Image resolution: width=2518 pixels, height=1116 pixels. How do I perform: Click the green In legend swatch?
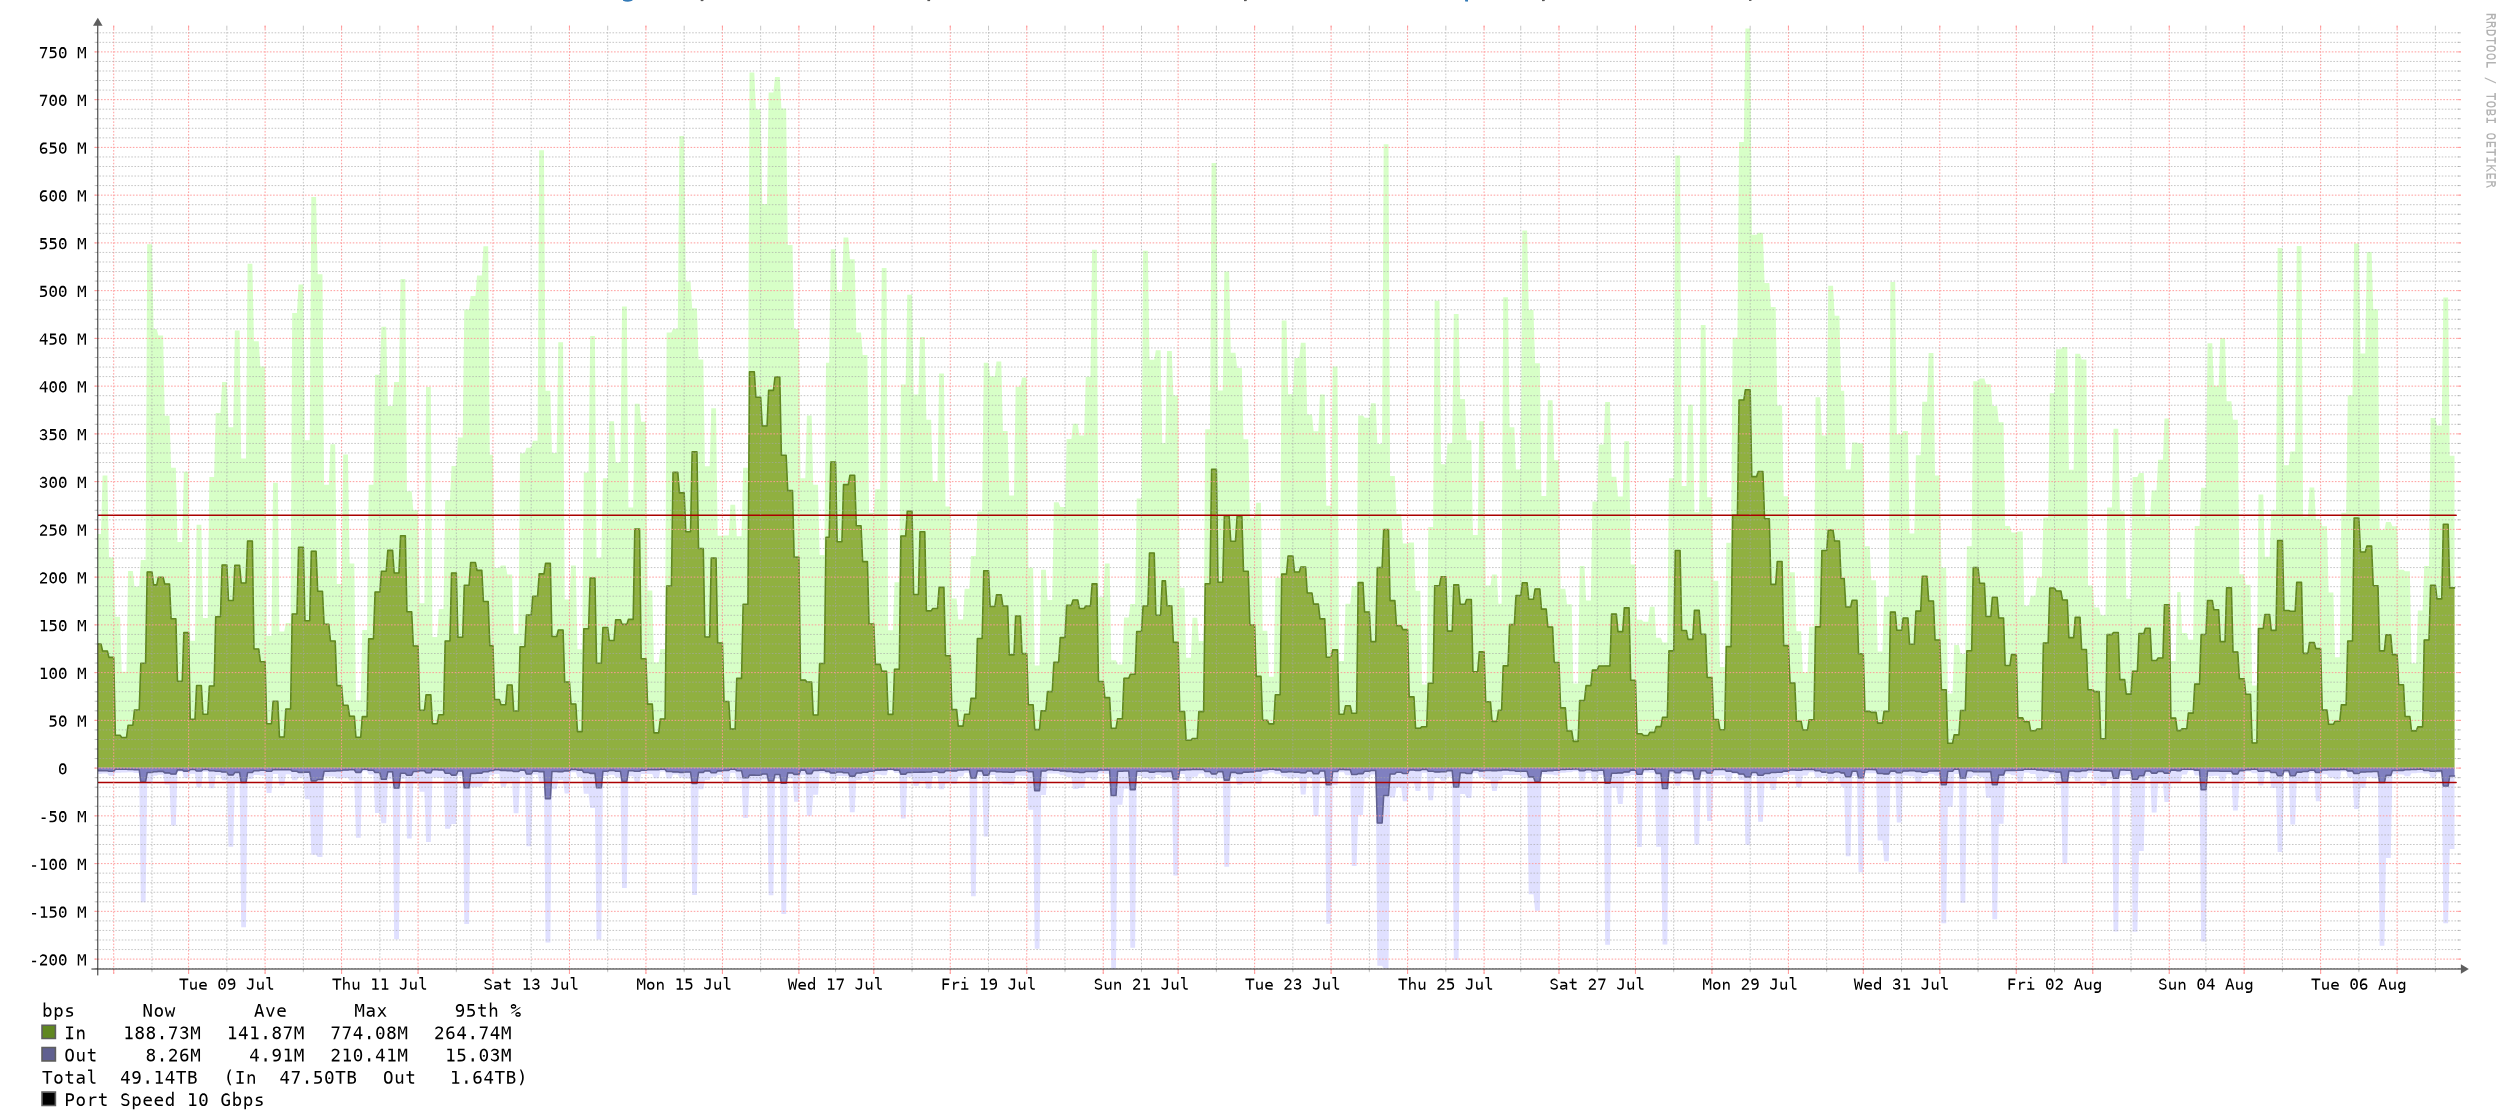point(48,1033)
